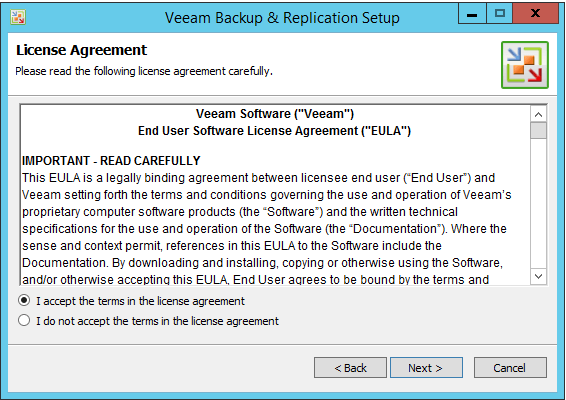Click the EULA scrollbar down arrow

[538, 277]
